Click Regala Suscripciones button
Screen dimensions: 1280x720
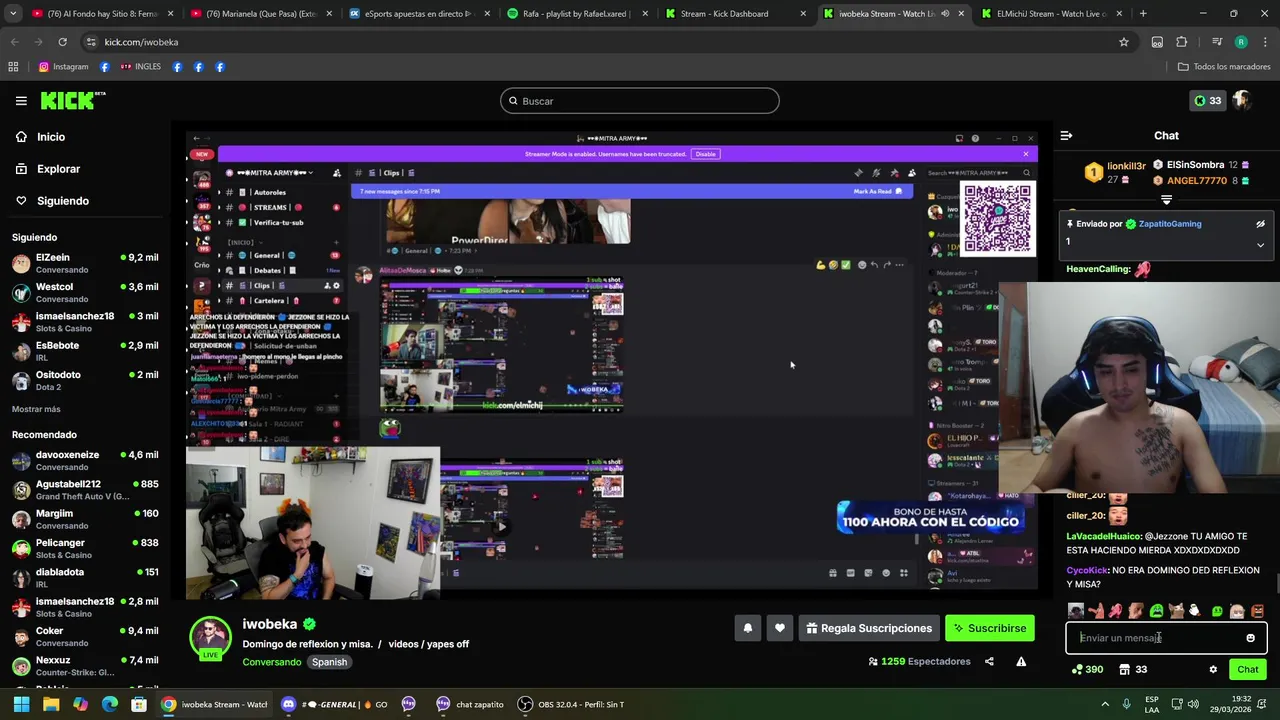[x=869, y=628]
